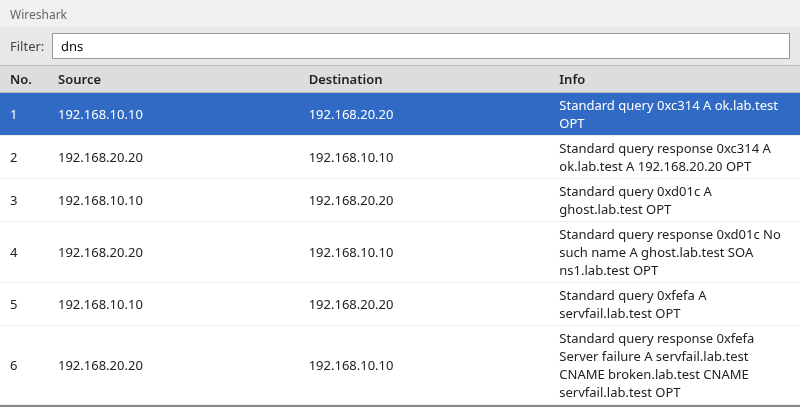Viewport: 800px width, 407px height.
Task: Click source 192.168.10.10 in packet 1 row
Action: pos(101,114)
